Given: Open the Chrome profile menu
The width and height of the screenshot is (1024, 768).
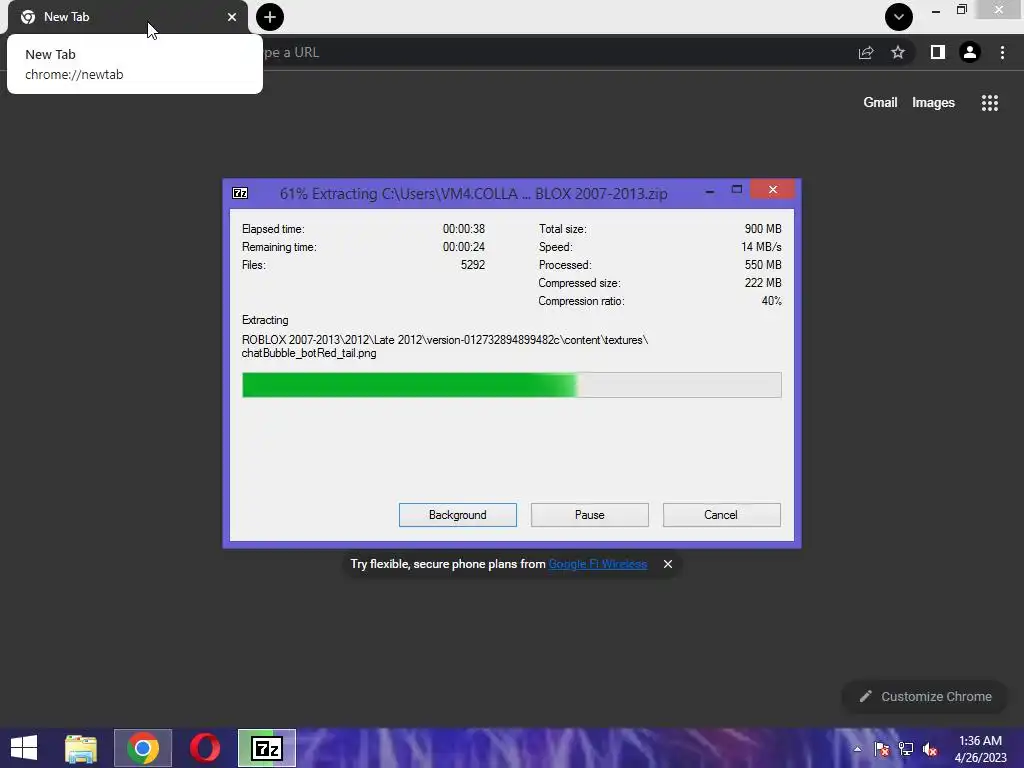Looking at the screenshot, I should click(x=970, y=52).
